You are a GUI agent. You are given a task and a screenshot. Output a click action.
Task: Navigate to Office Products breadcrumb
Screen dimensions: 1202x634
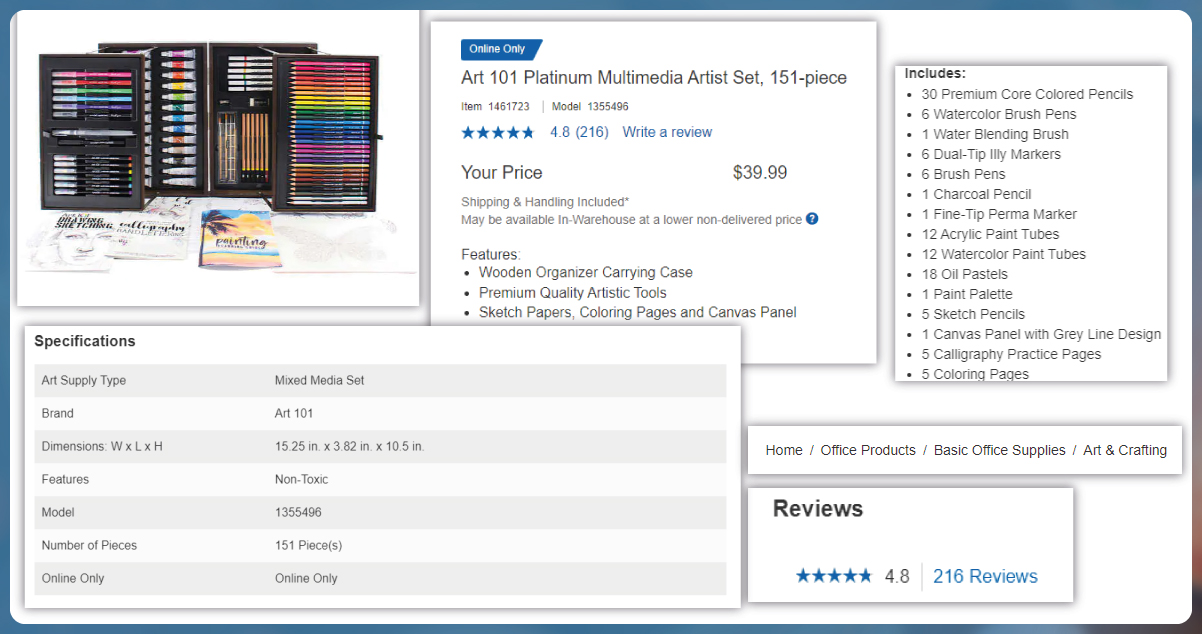pyautogui.click(x=868, y=450)
